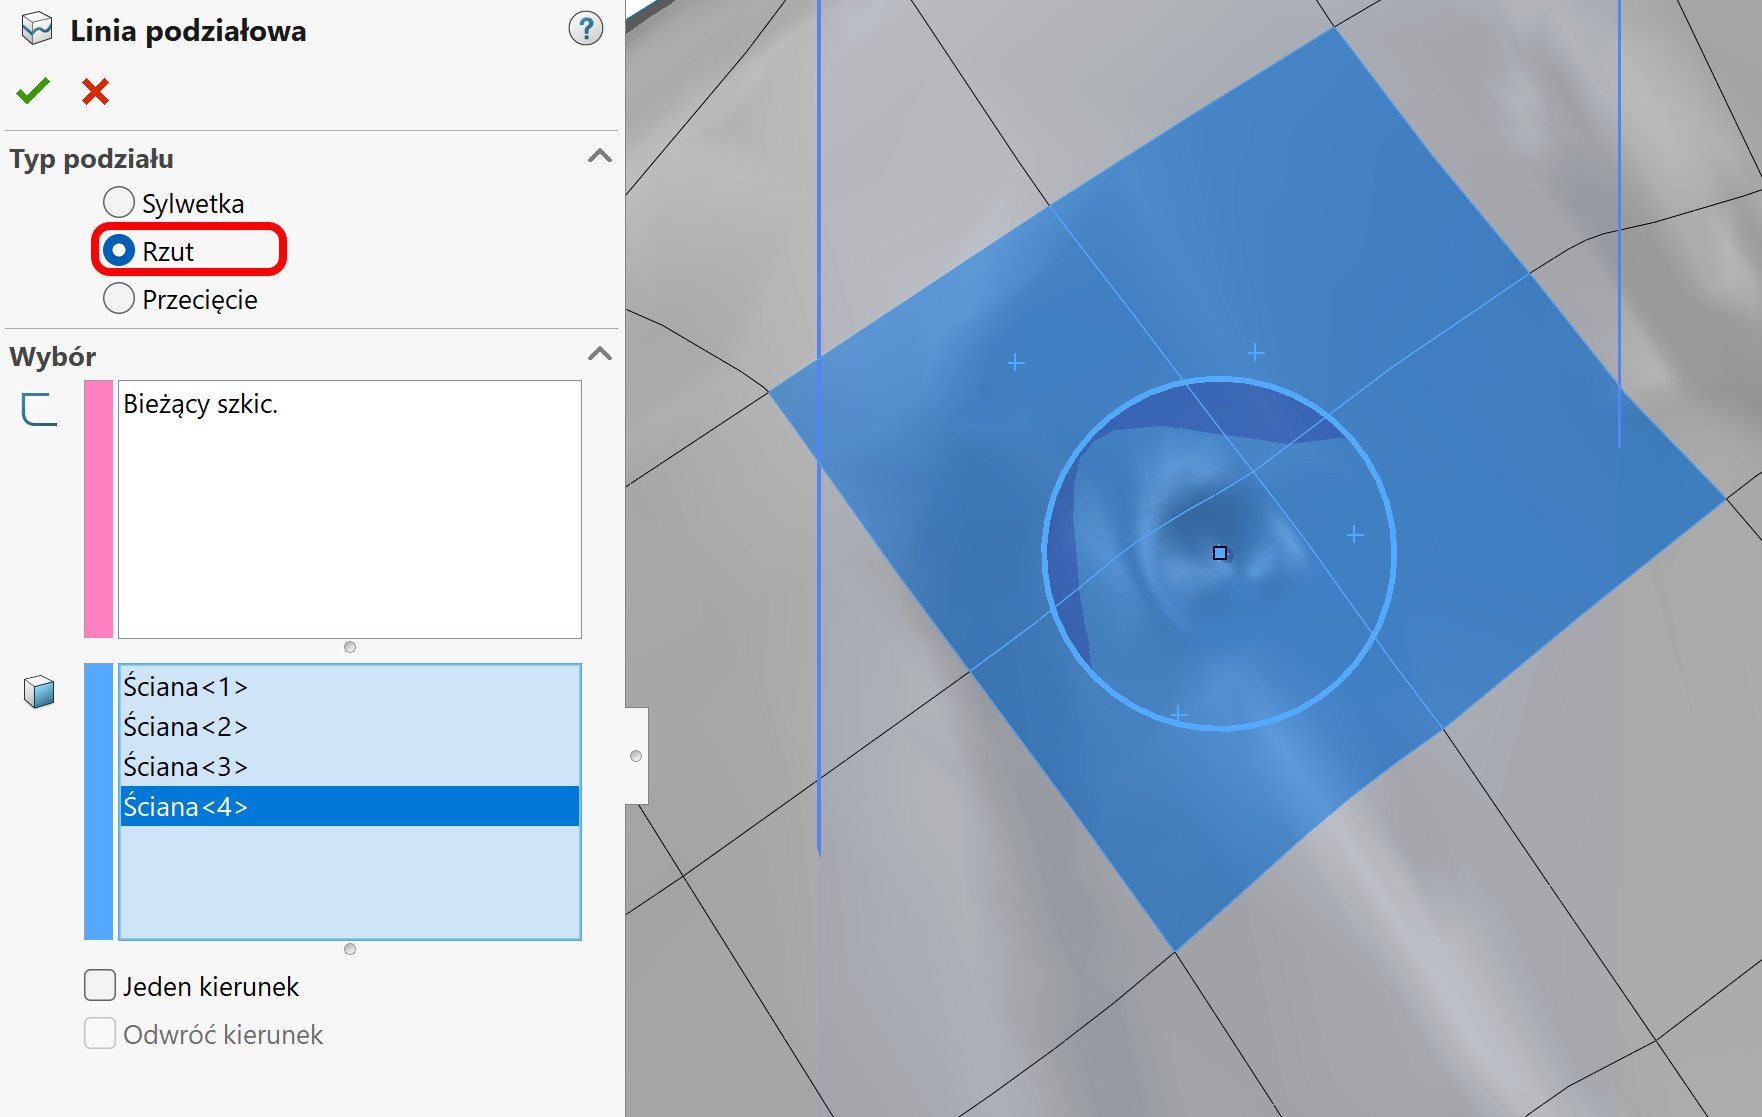
Task: Cancel with the red X icon
Action: coord(95,92)
